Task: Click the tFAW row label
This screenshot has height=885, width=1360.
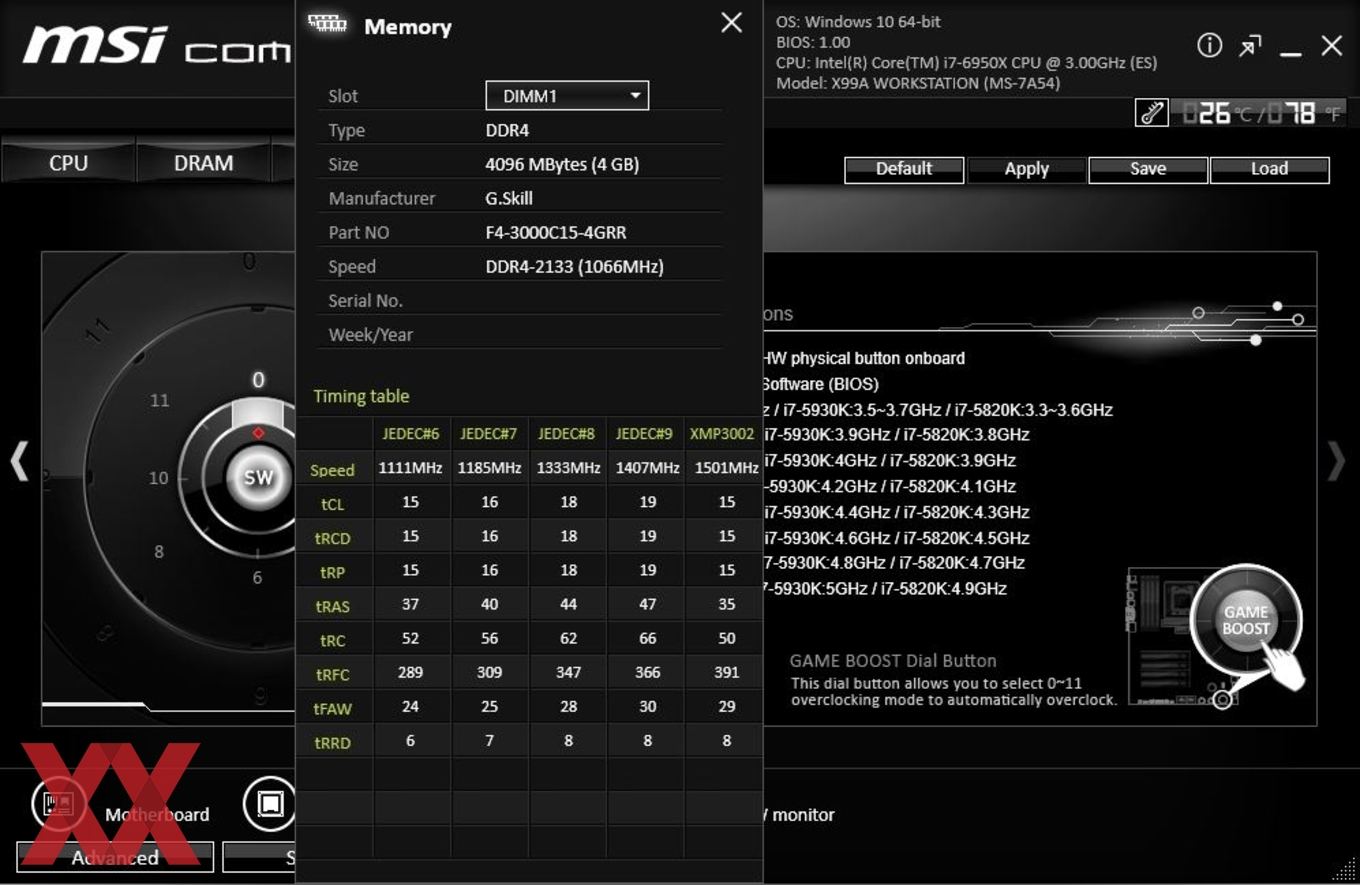Action: 334,708
